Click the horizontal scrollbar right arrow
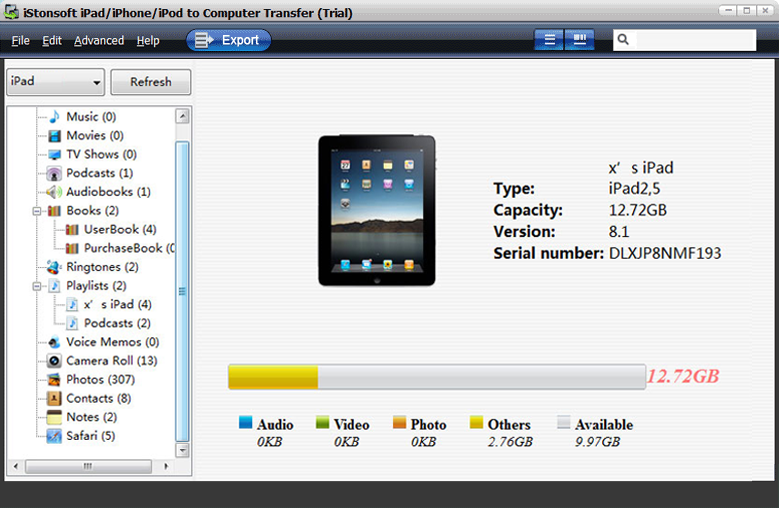This screenshot has width=780, height=513. (166, 466)
